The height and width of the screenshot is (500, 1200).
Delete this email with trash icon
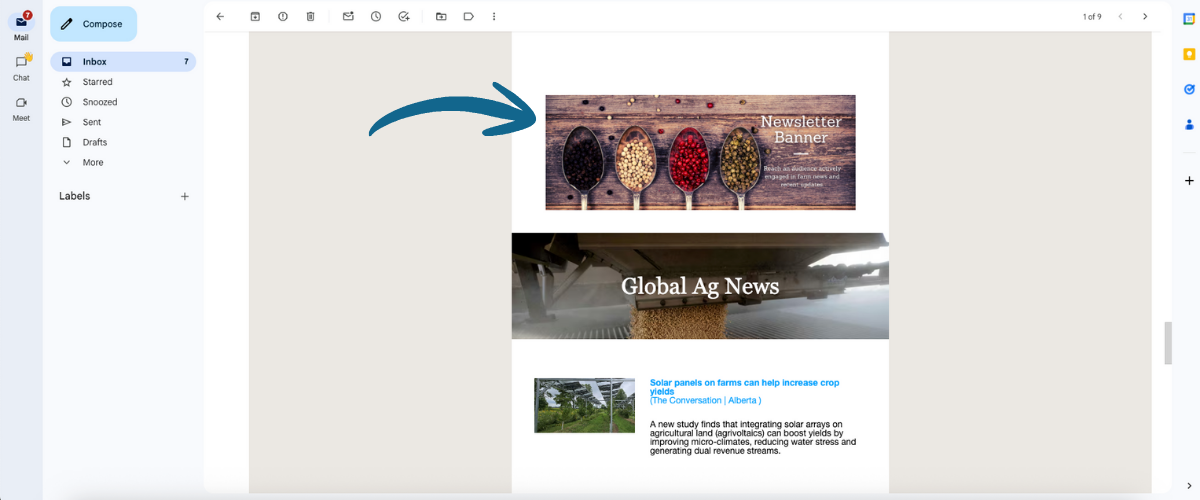pos(310,16)
